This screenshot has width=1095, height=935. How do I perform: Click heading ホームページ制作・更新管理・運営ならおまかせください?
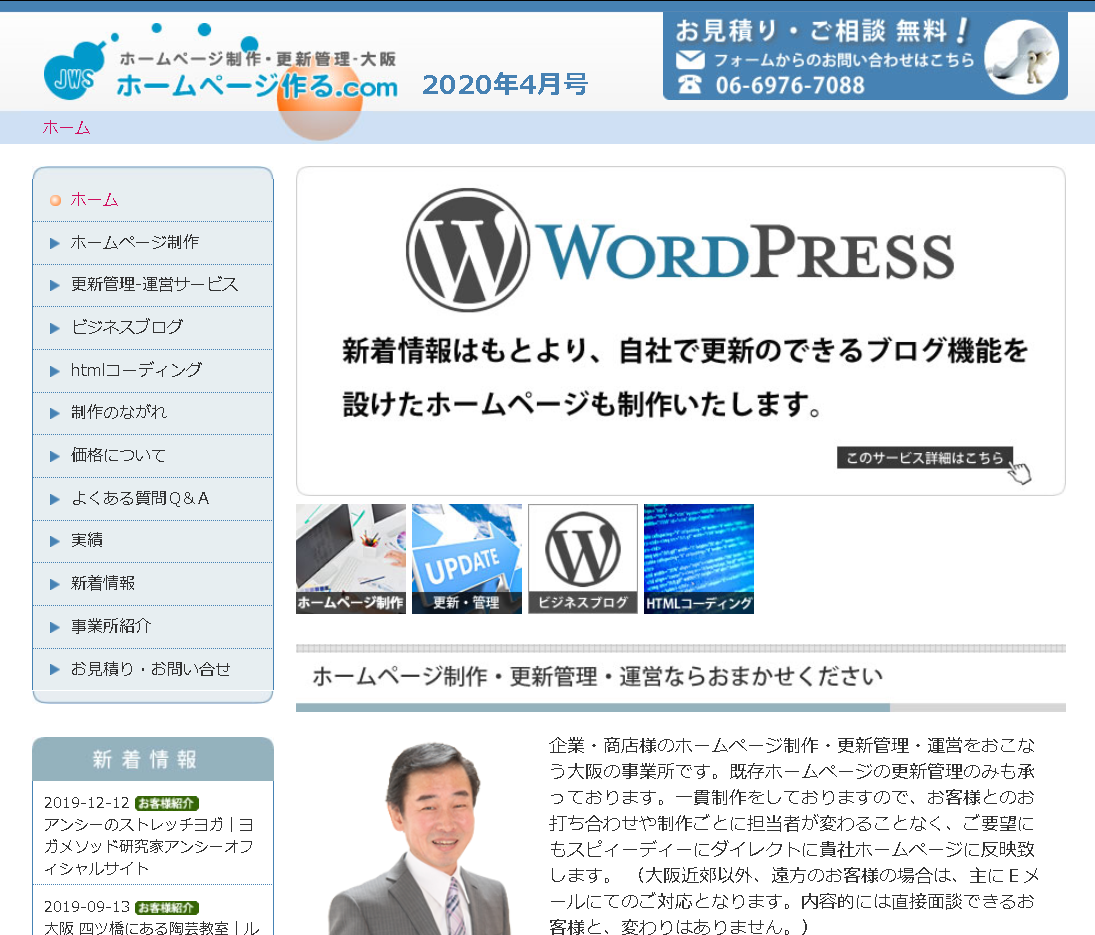[x=598, y=676]
